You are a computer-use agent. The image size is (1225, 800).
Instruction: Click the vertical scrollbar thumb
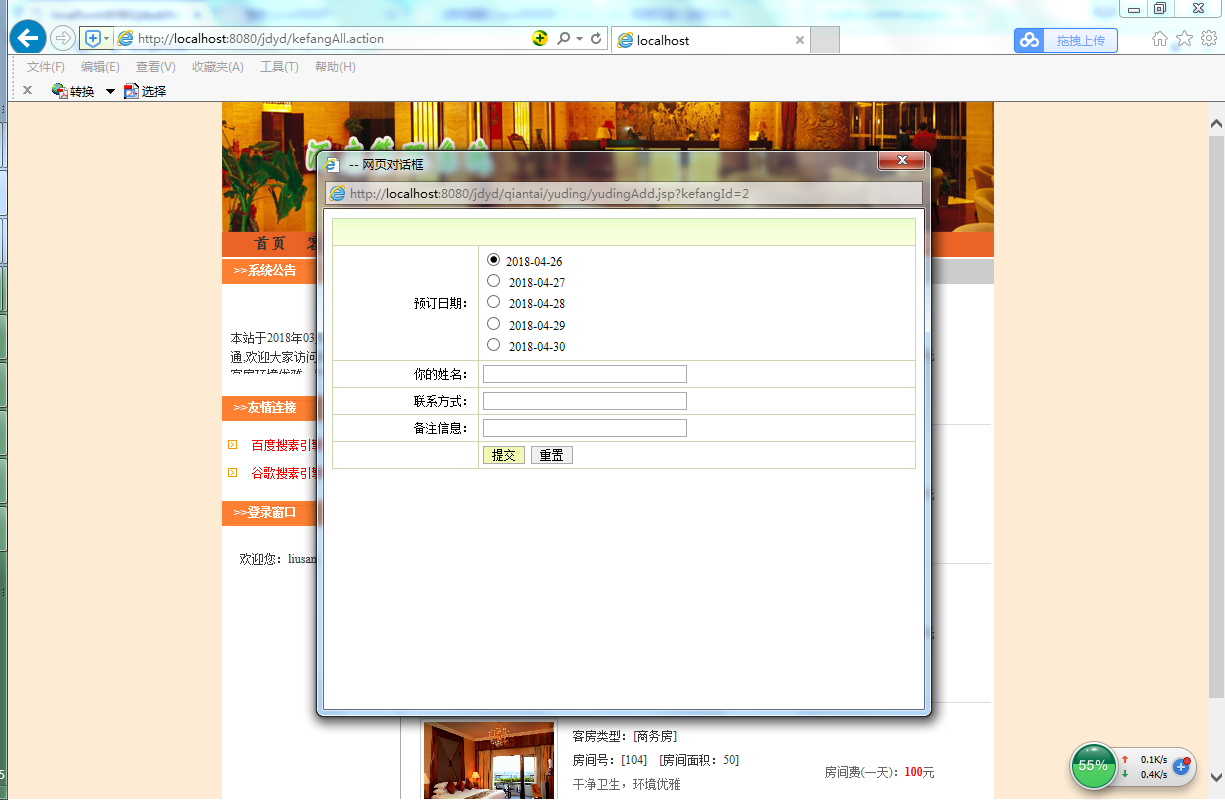(x=1216, y=417)
